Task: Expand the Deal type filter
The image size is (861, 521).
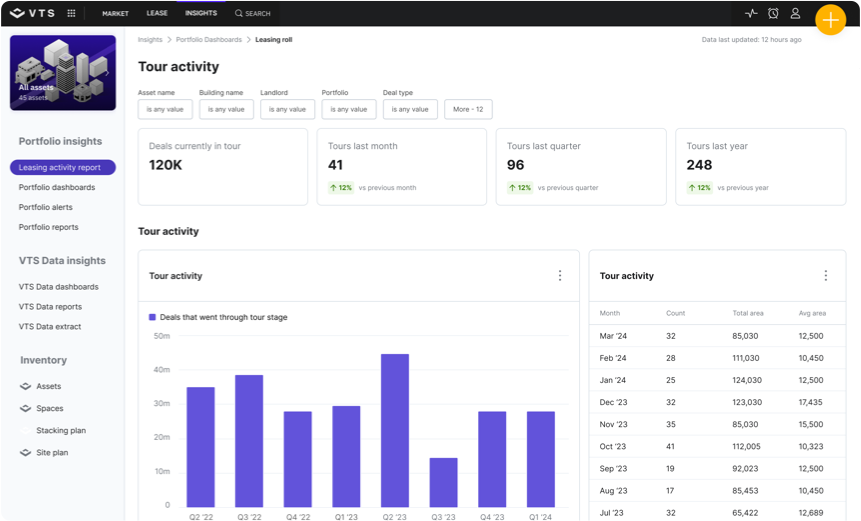Action: 410,109
